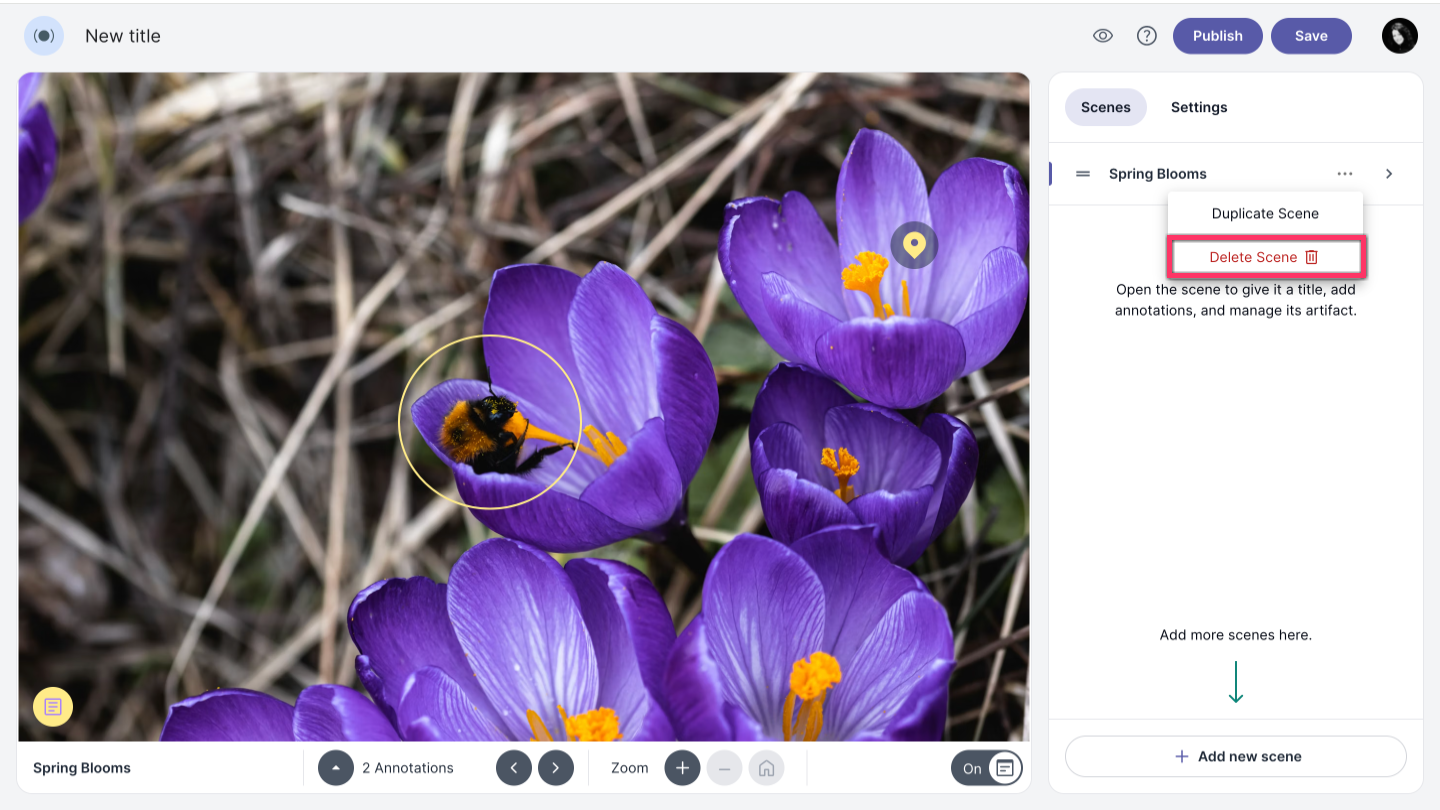1440x810 pixels.
Task: Click the app logo icon beside the title
Action: (x=44, y=36)
